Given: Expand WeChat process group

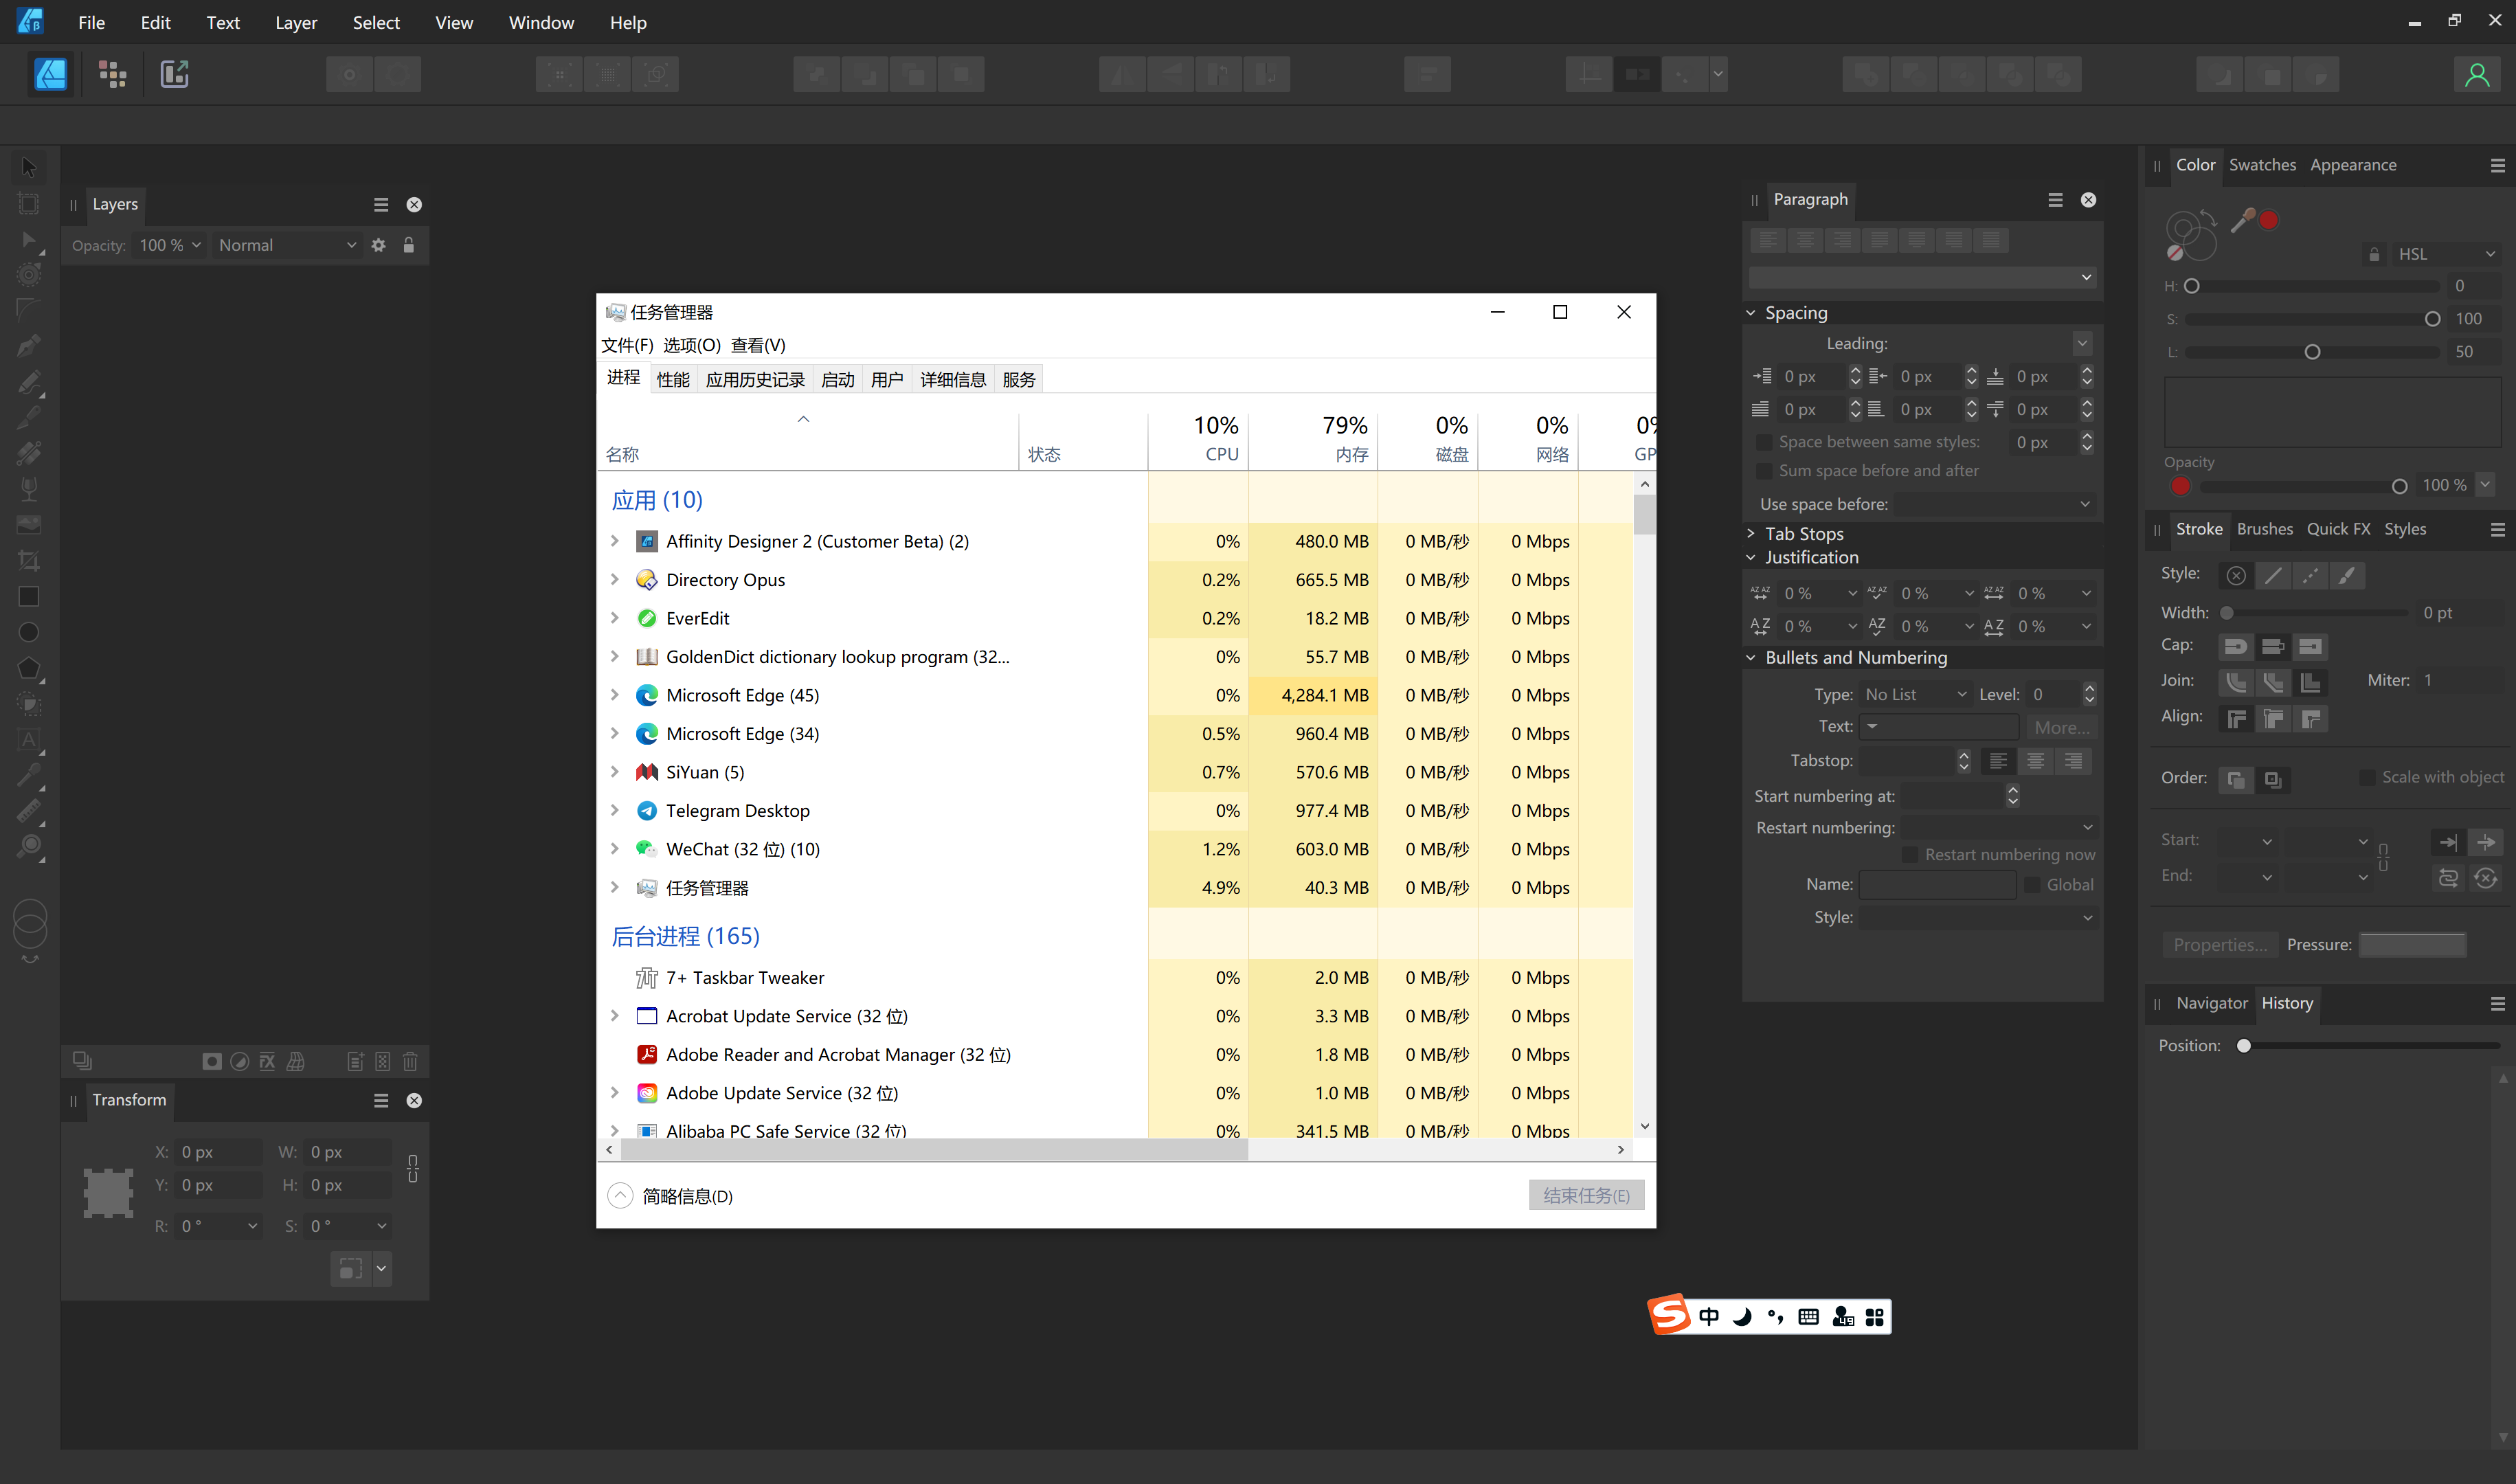Looking at the screenshot, I should click(615, 849).
